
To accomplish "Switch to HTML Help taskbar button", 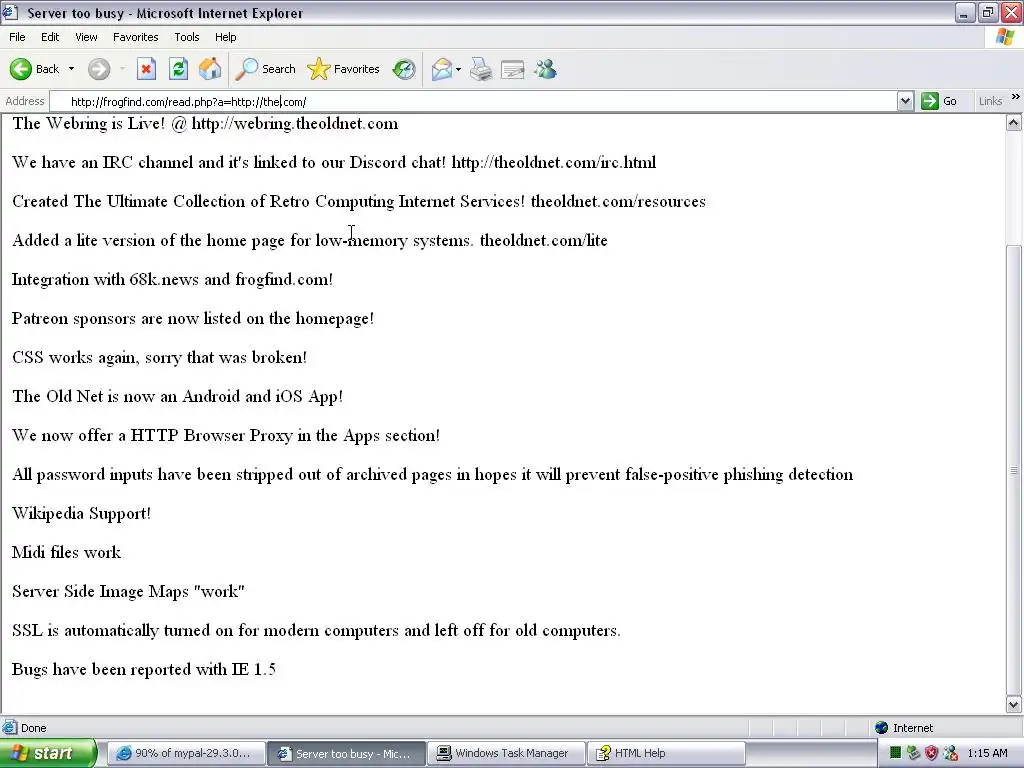I will (665, 753).
